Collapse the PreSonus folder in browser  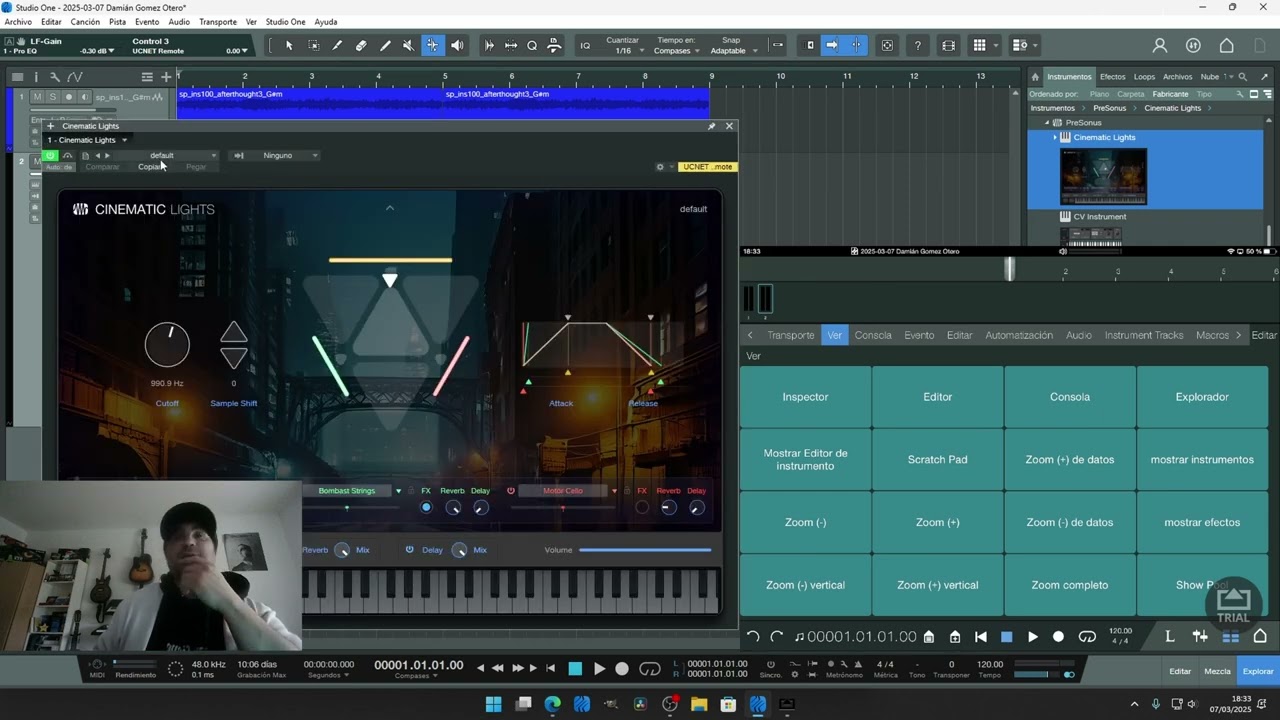coord(1046,123)
